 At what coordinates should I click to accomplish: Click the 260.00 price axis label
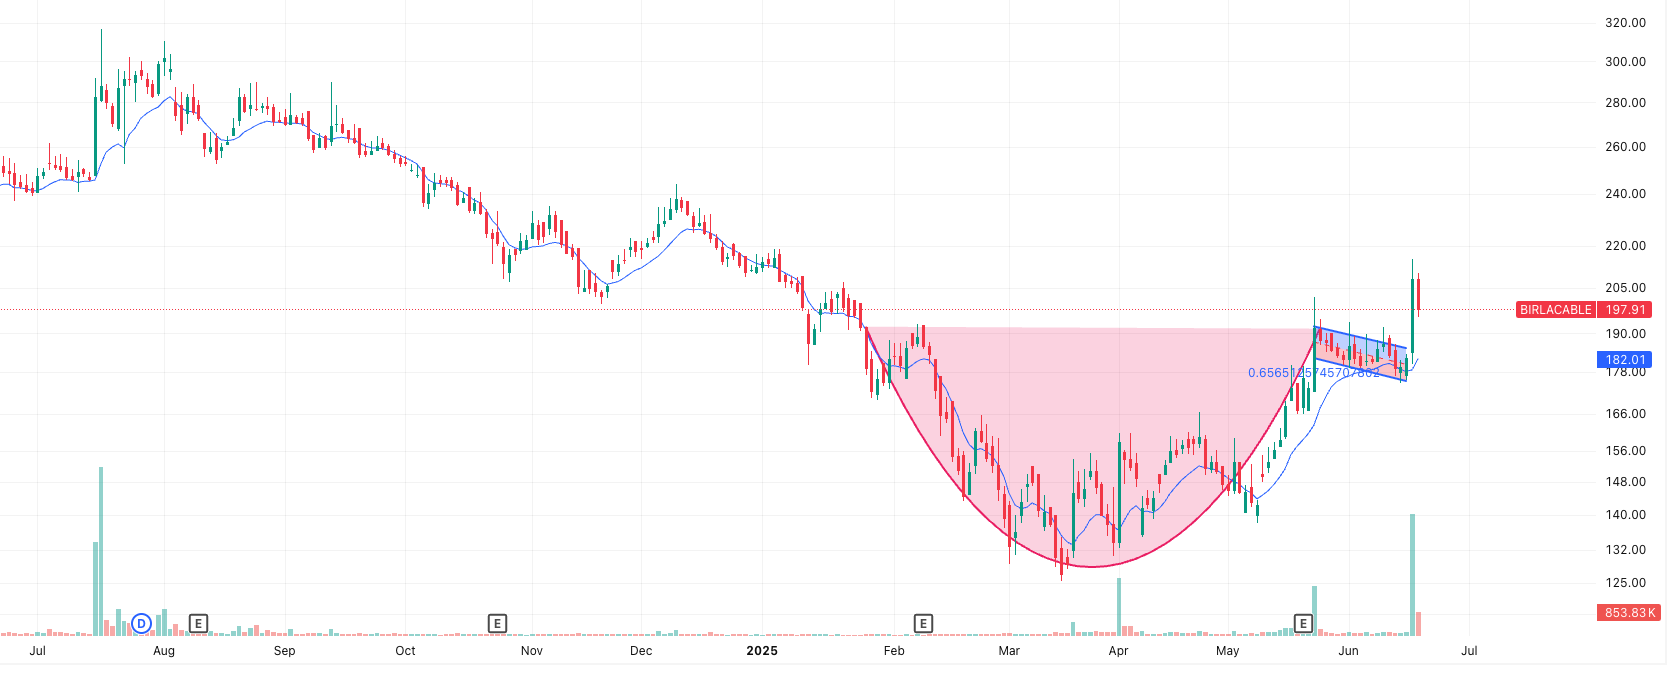[x=1625, y=147]
